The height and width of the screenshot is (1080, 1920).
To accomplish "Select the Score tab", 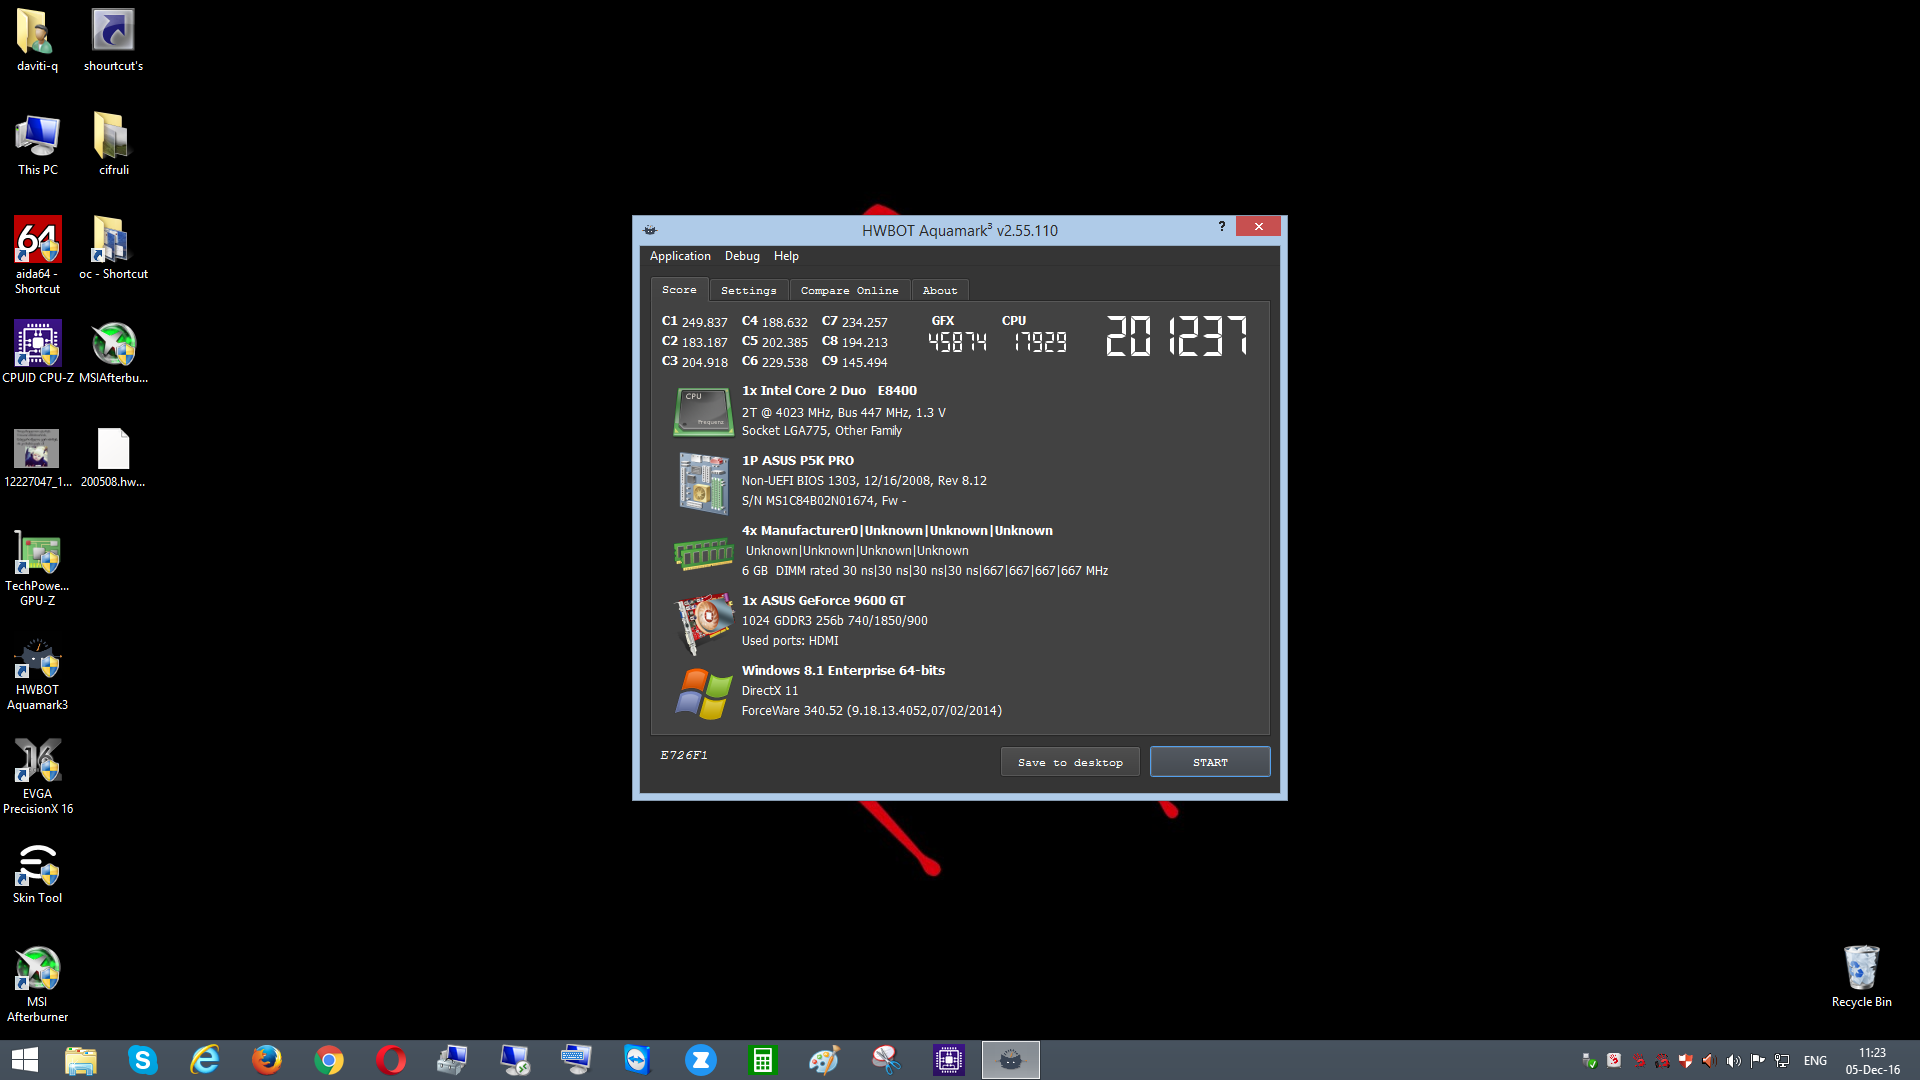I will click(679, 289).
